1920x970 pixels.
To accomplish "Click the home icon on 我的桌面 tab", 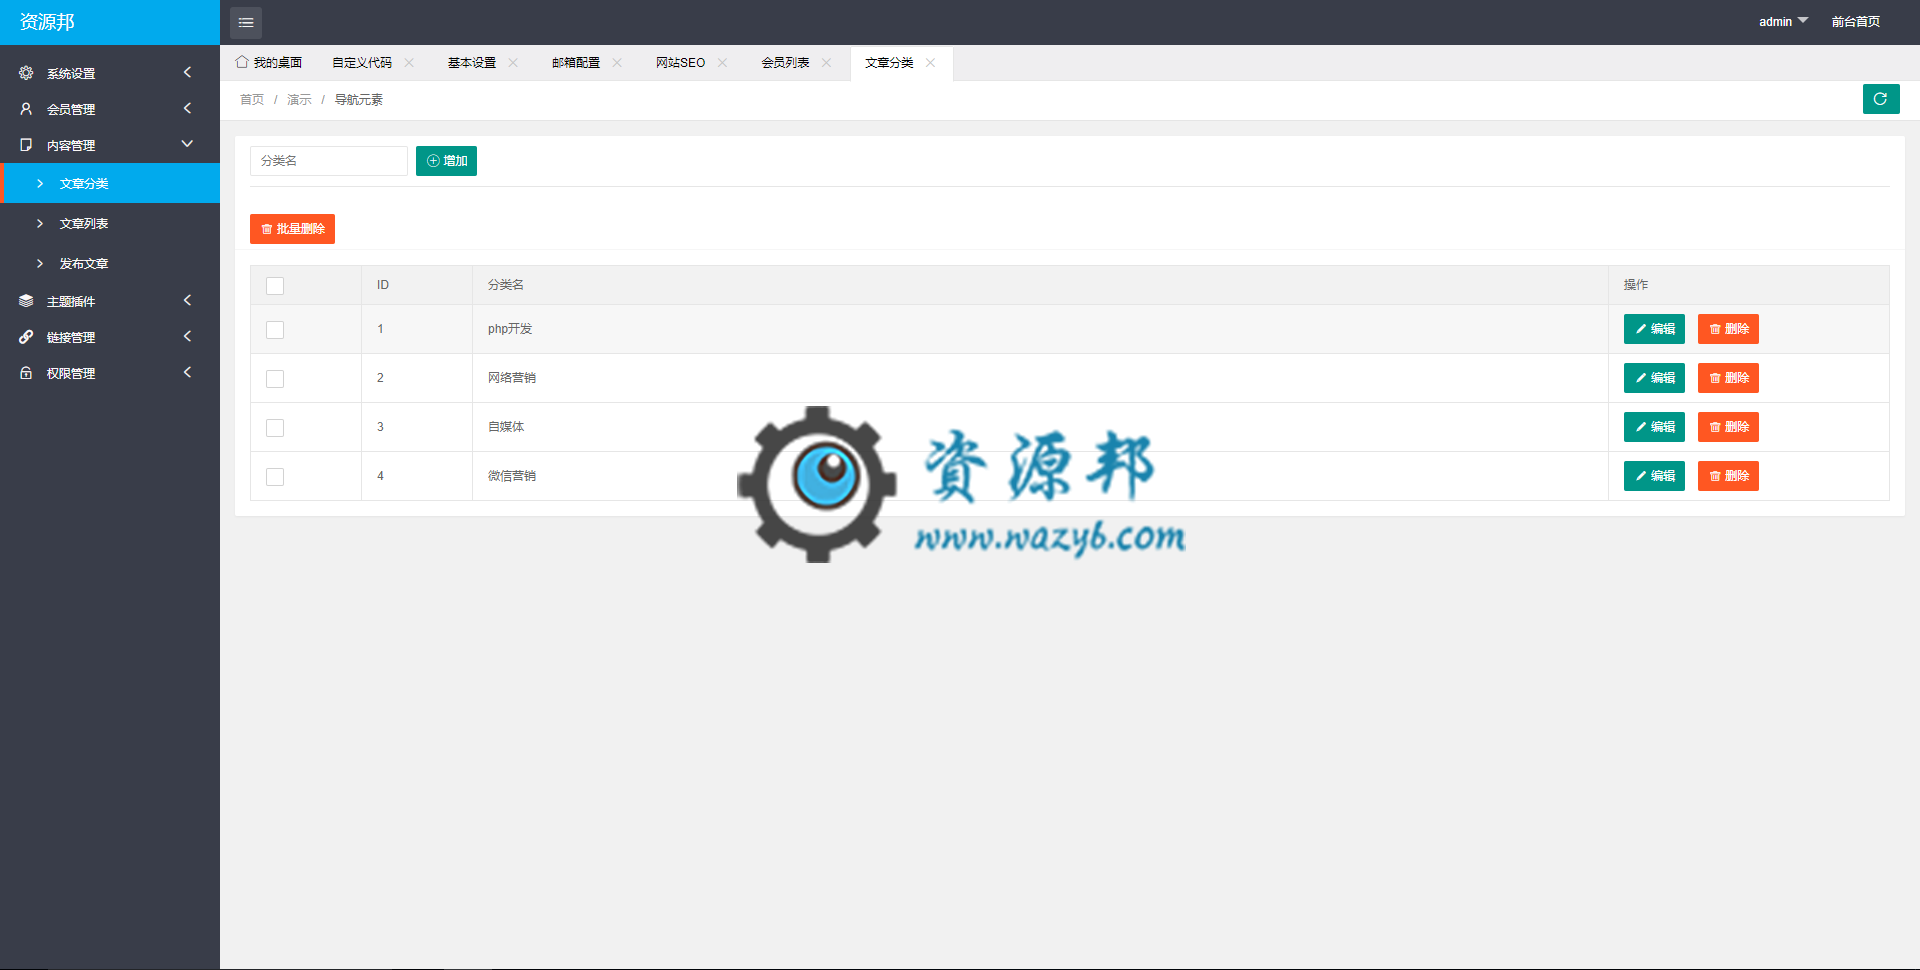I will tap(242, 62).
